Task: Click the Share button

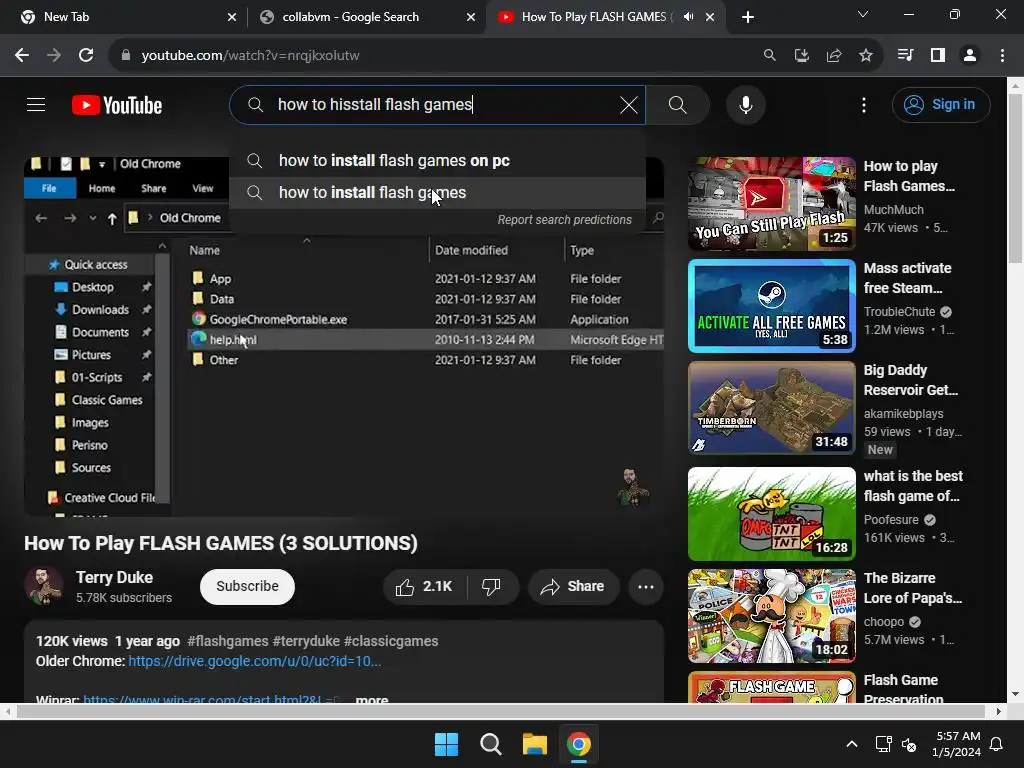Action: pyautogui.click(x=572, y=586)
